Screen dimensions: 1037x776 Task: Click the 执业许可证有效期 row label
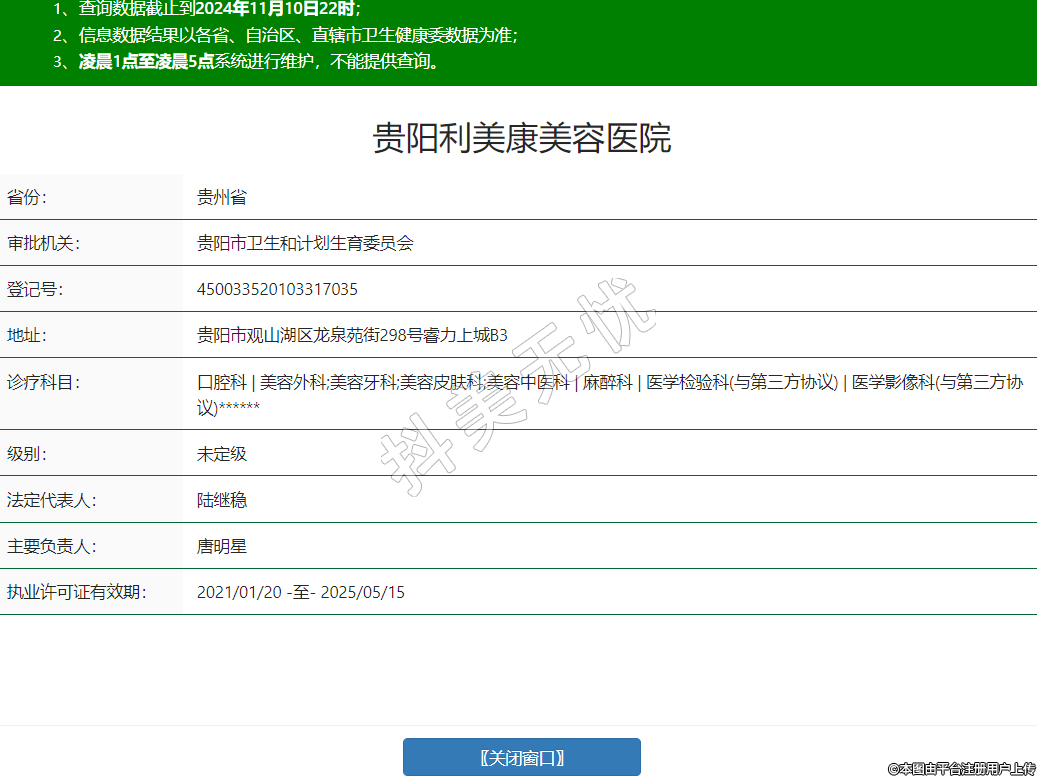pyautogui.click(x=76, y=592)
